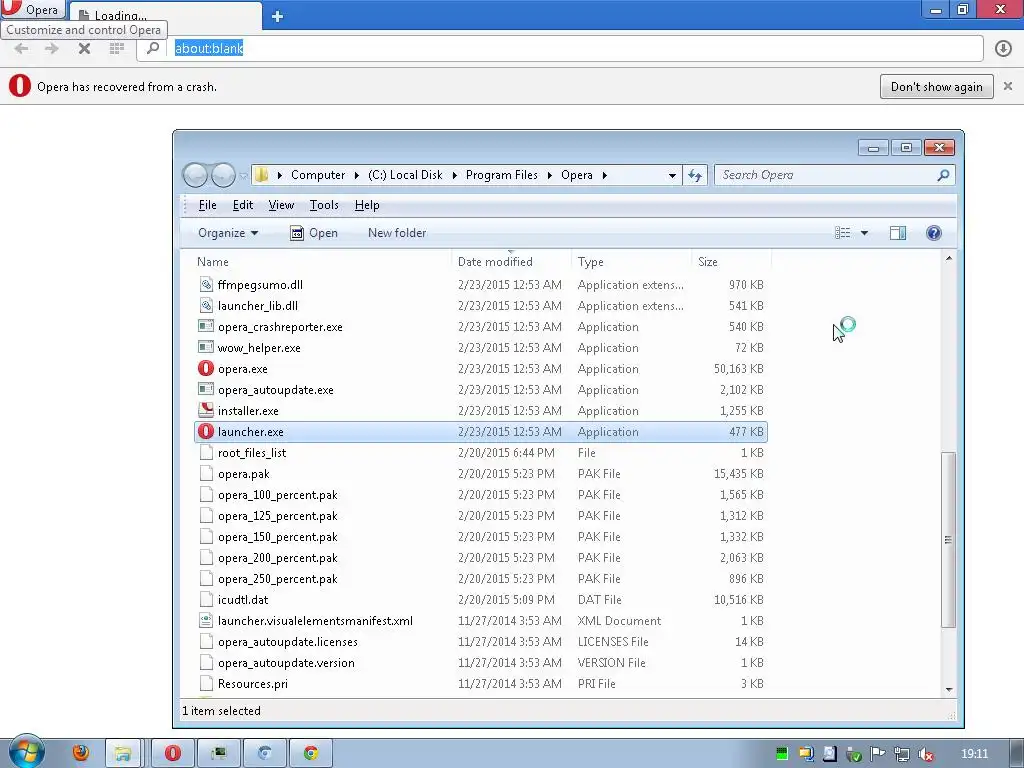Click Don't show again button

click(x=936, y=87)
